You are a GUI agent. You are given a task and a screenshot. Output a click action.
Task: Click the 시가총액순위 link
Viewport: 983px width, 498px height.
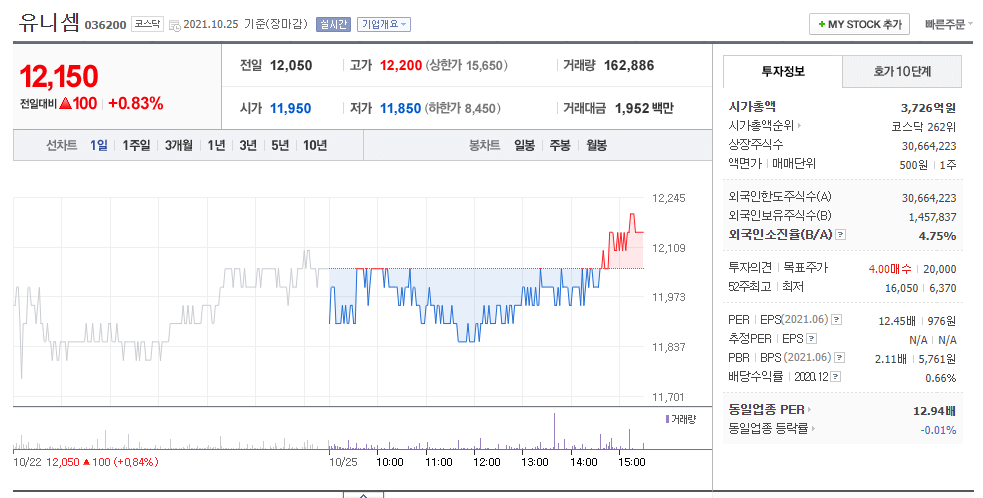tap(761, 125)
